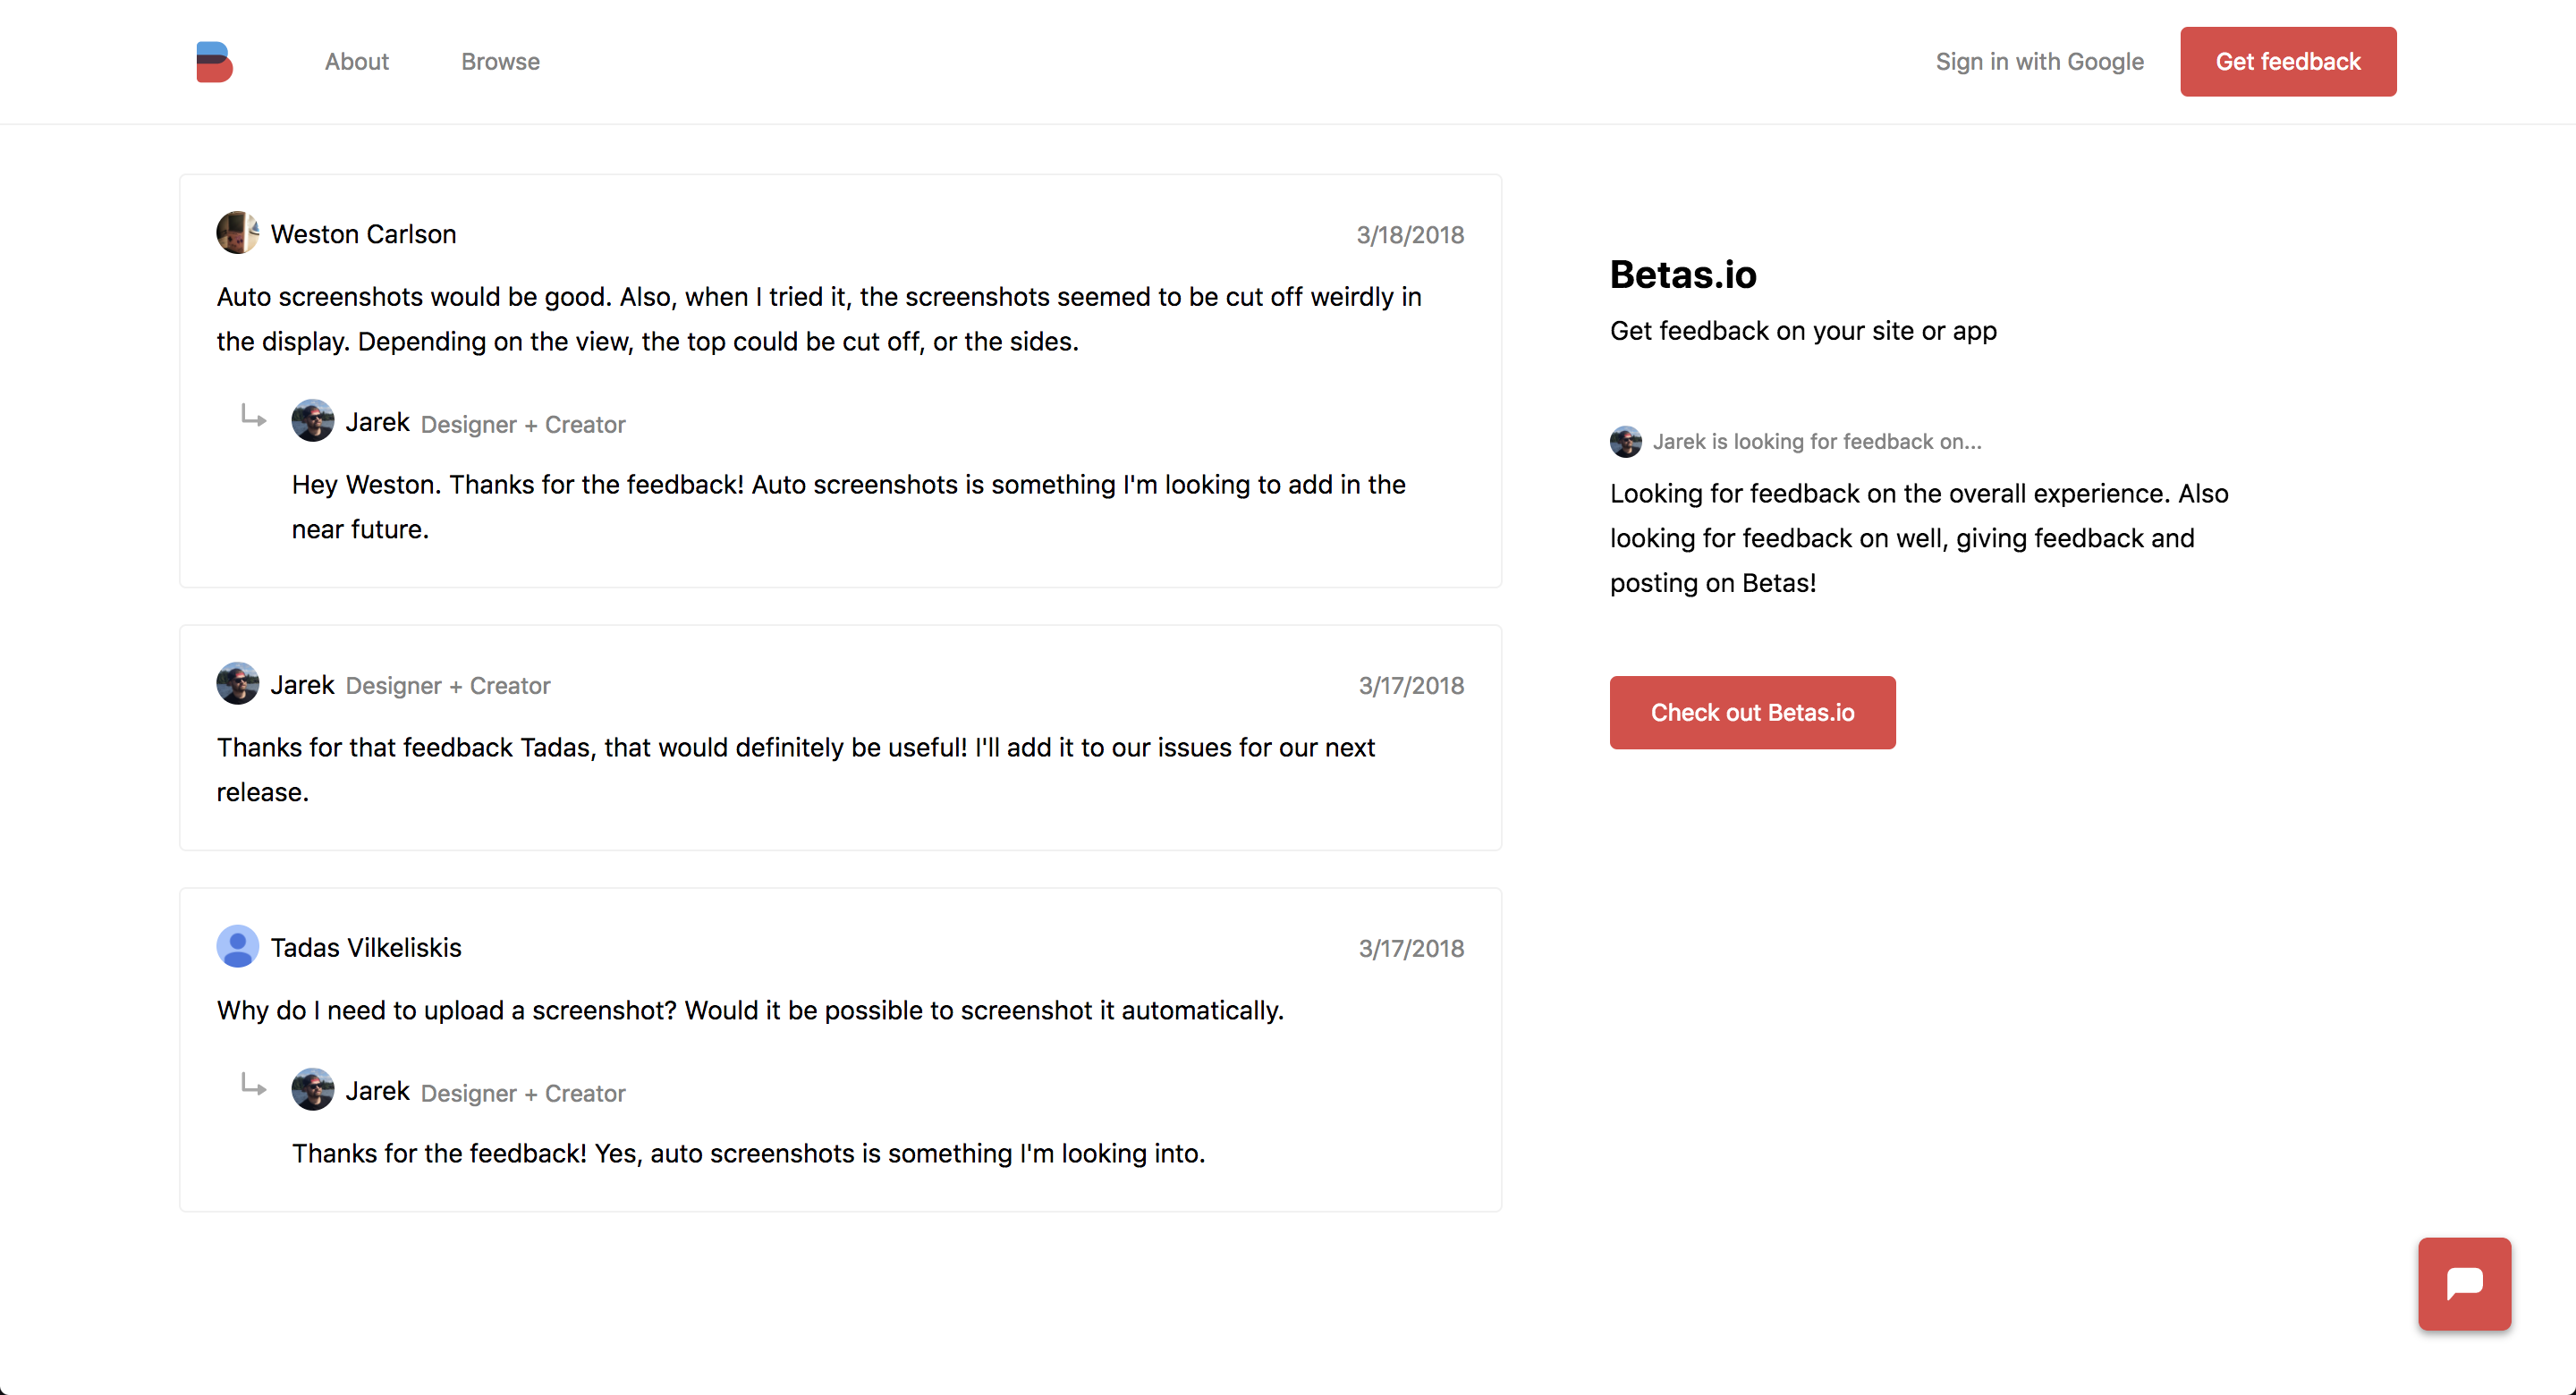
Task: Click Tadas Vilkeliskis's profile avatar
Action: point(237,946)
